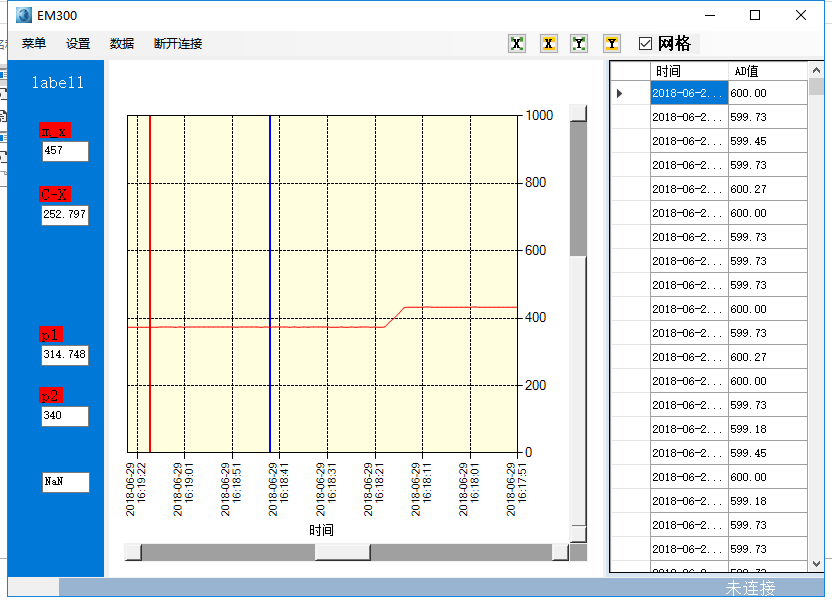
Task: Click the green-cornered Y axis icon
Action: tap(579, 44)
